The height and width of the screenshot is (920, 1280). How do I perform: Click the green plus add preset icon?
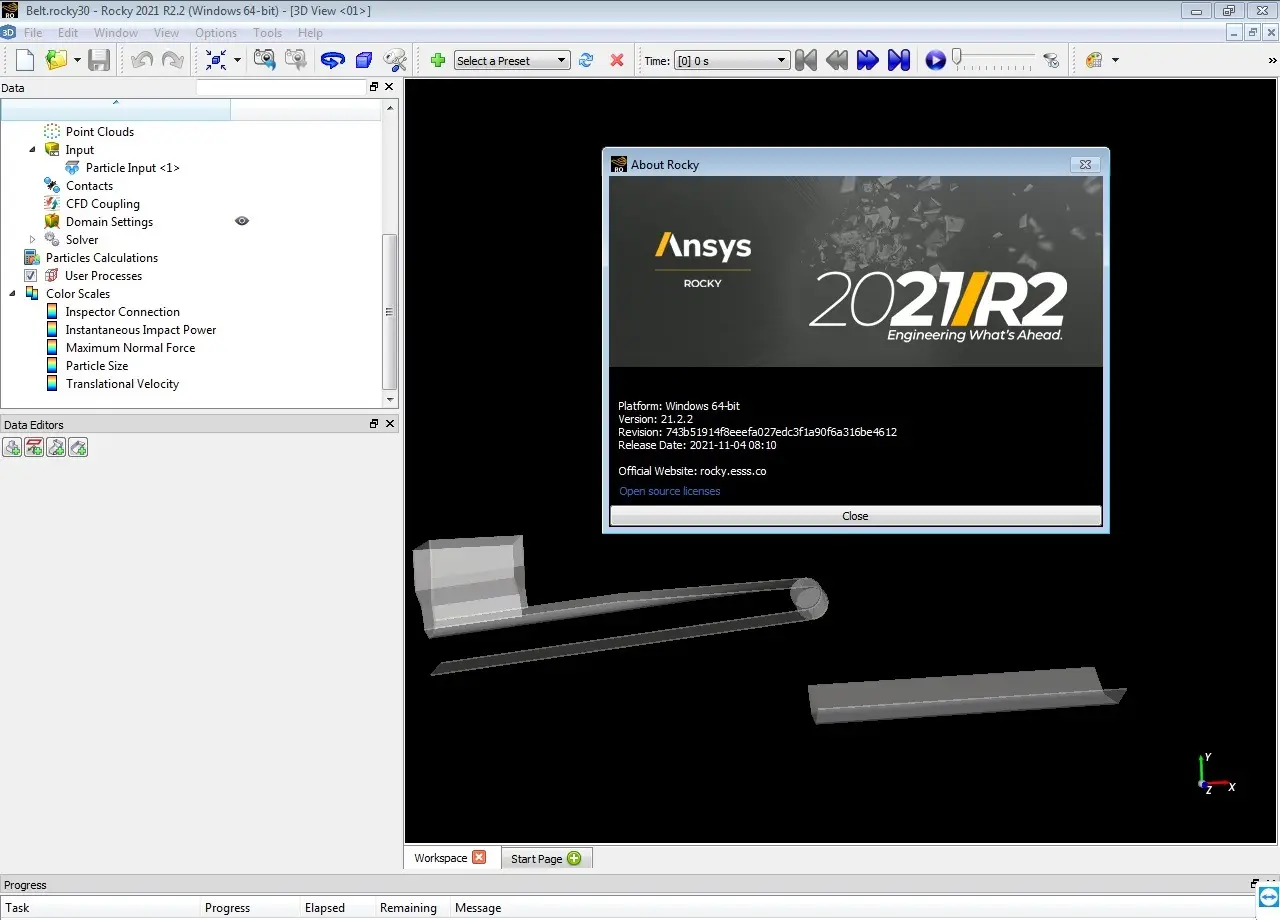437,60
